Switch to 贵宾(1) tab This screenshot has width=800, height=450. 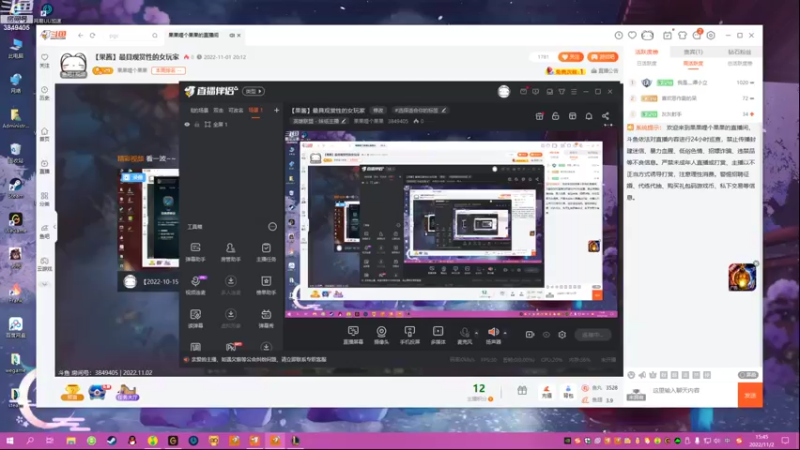coord(693,52)
